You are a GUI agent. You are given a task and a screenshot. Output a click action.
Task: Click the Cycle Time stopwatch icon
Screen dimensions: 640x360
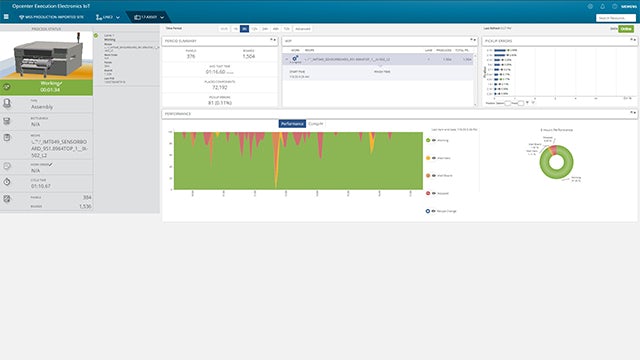(7, 182)
